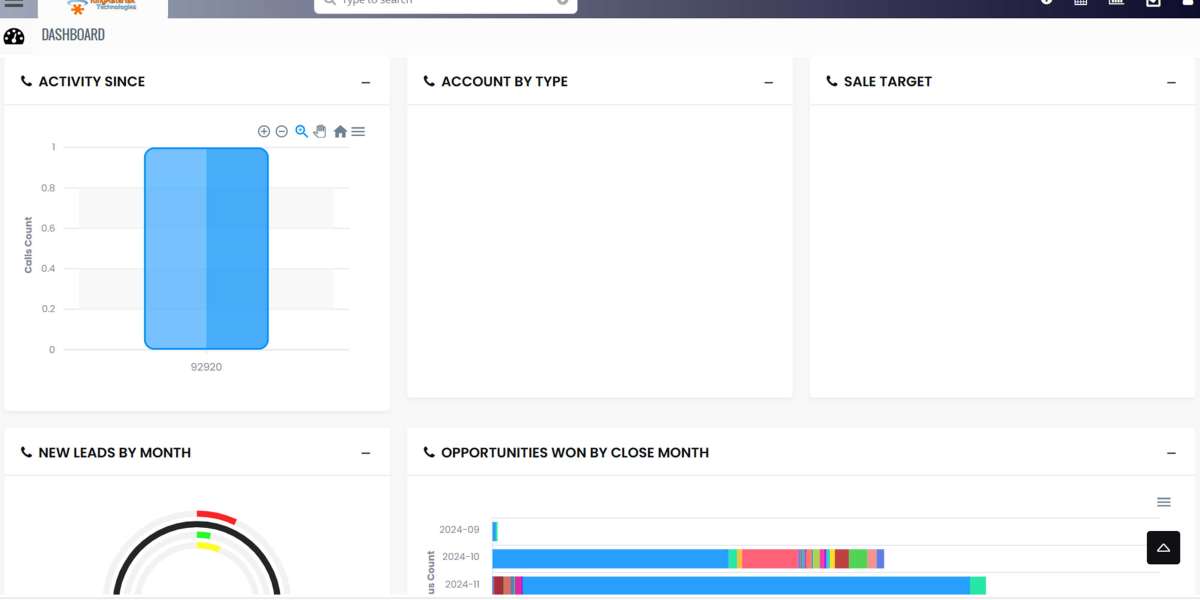Zoom out on the Activity Since chart
Viewport: 1200px width, 600px height.
click(282, 131)
